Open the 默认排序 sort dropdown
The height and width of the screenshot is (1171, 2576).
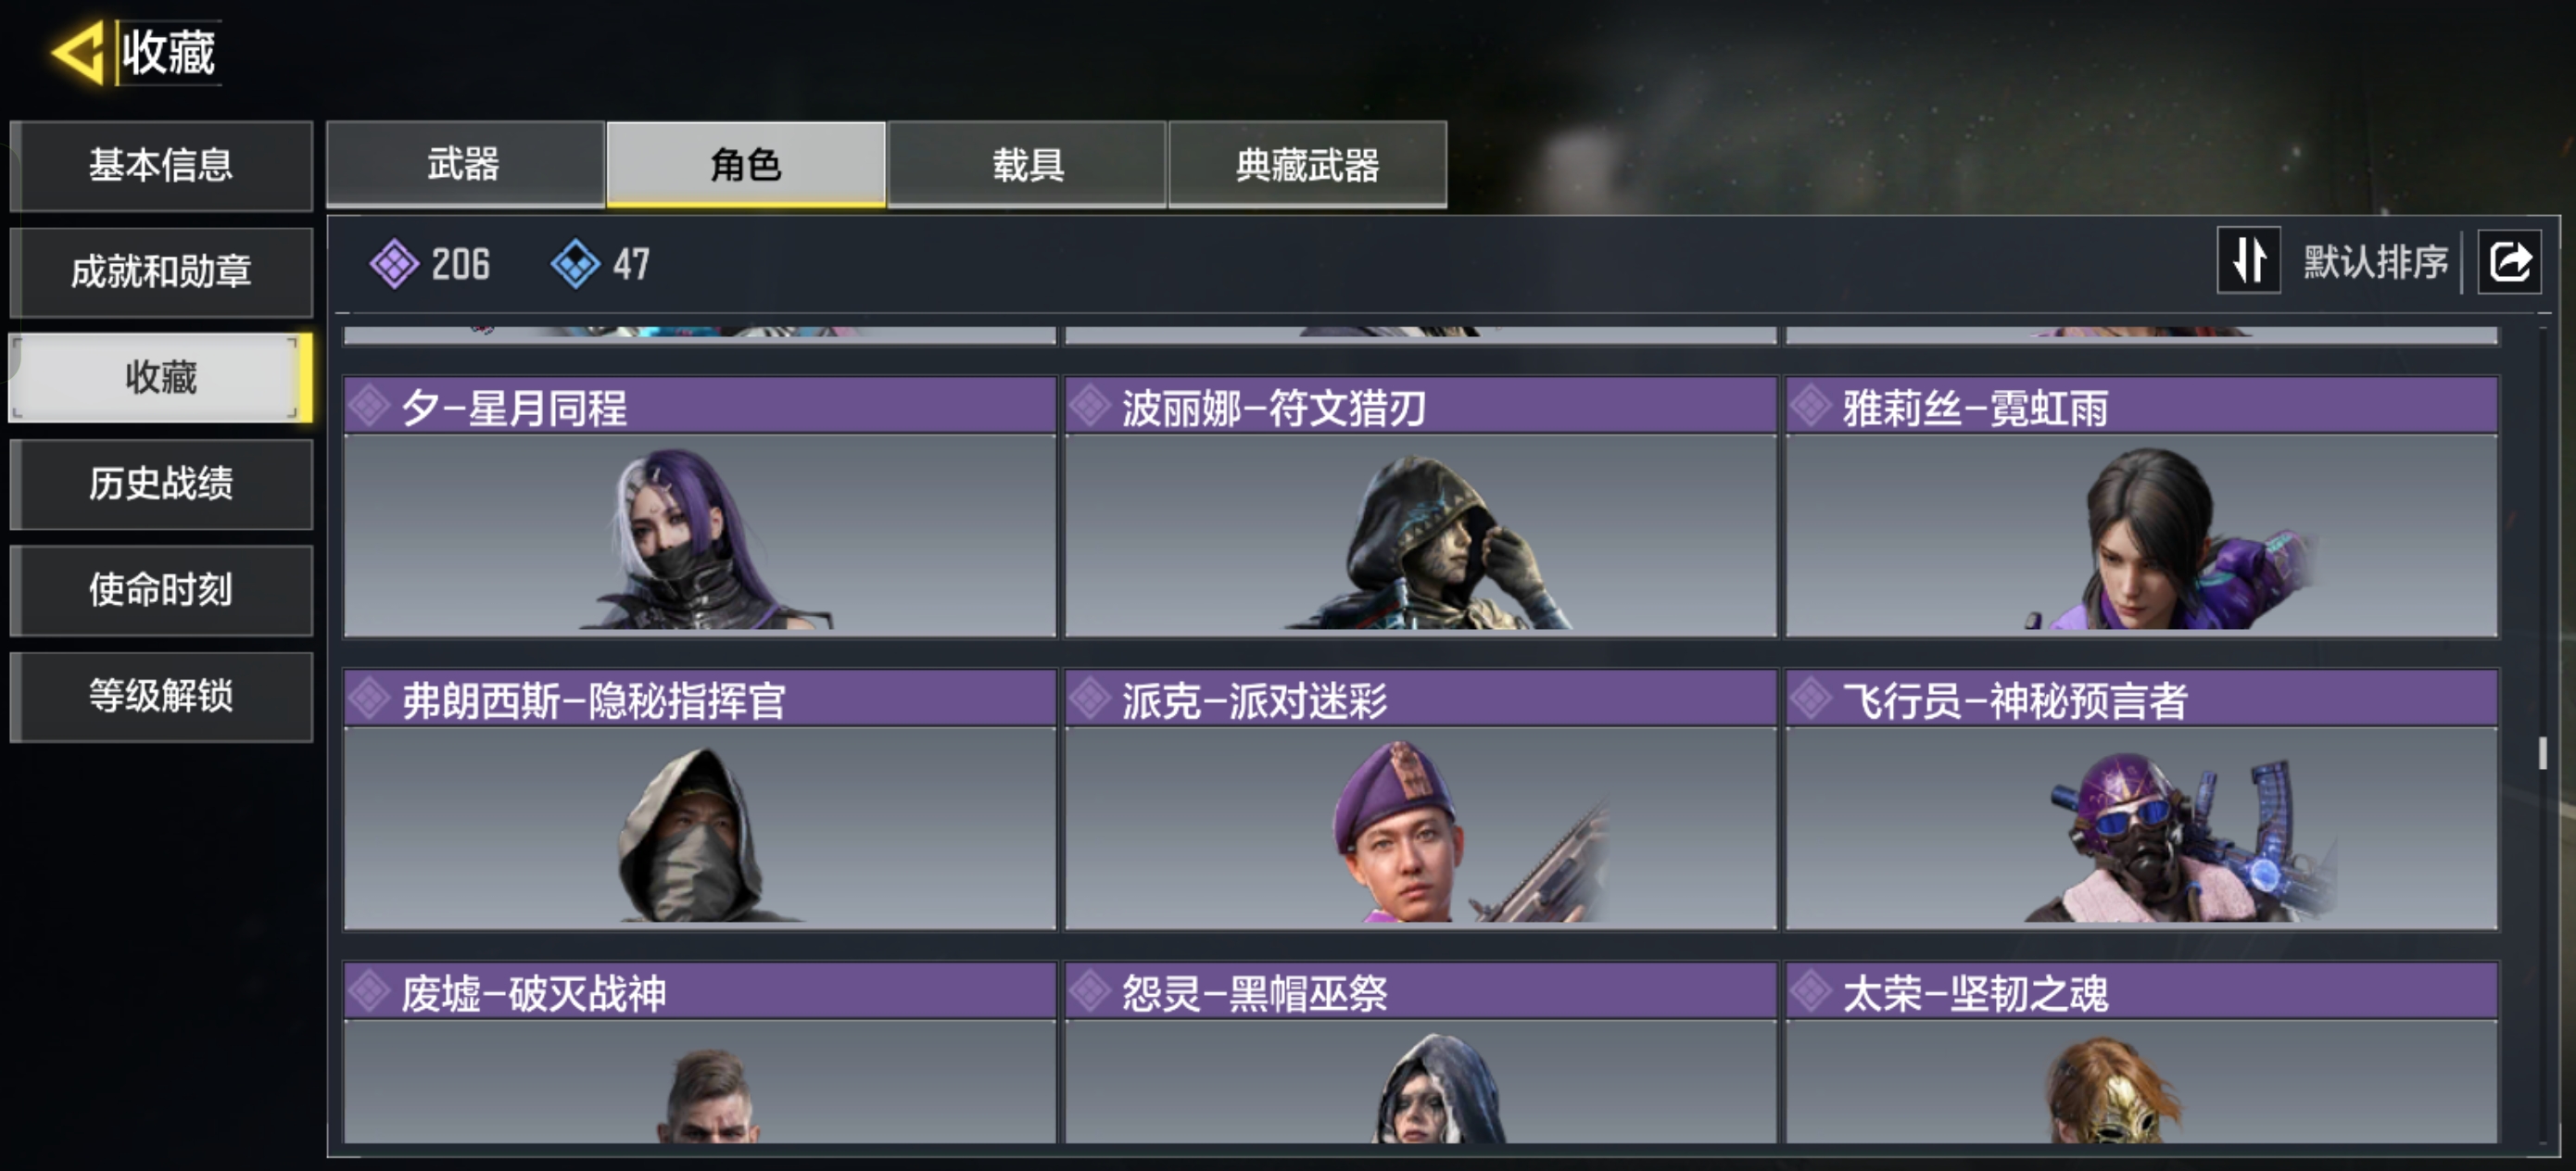(x=2375, y=262)
